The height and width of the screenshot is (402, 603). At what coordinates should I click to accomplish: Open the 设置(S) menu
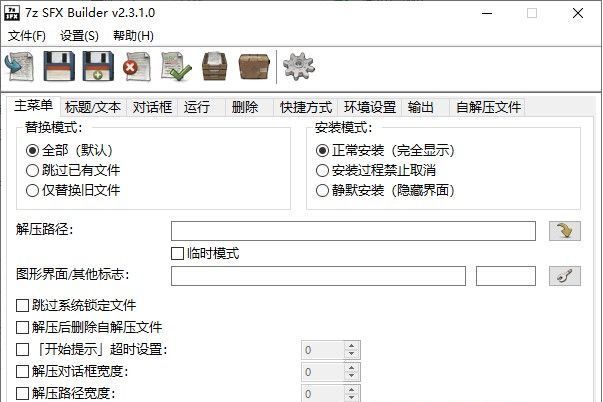coord(79,36)
